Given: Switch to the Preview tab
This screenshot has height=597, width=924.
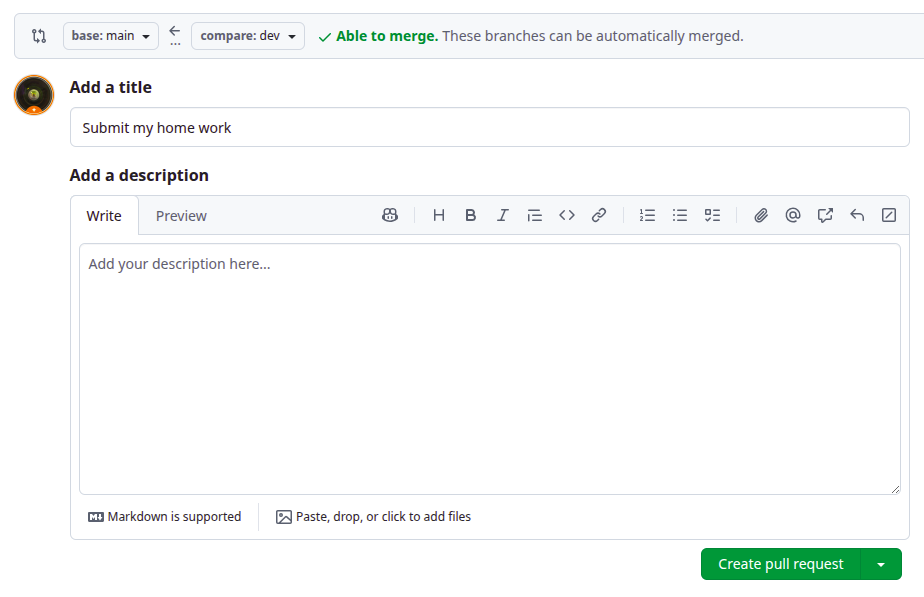Looking at the screenshot, I should tap(180, 215).
